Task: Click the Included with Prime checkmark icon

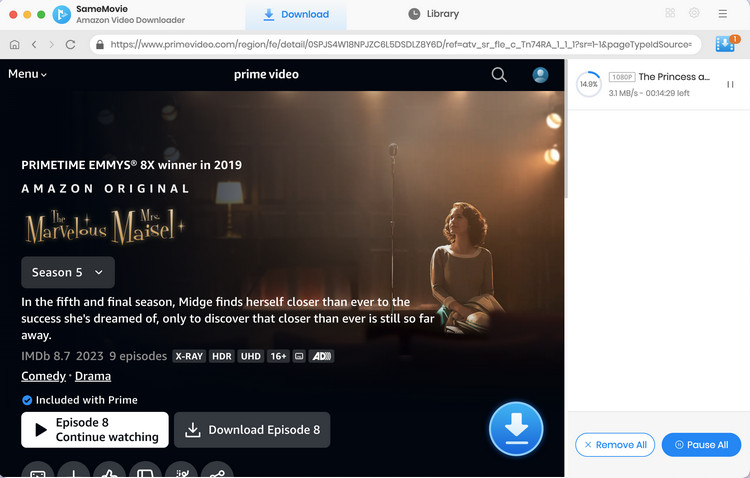Action: click(27, 400)
